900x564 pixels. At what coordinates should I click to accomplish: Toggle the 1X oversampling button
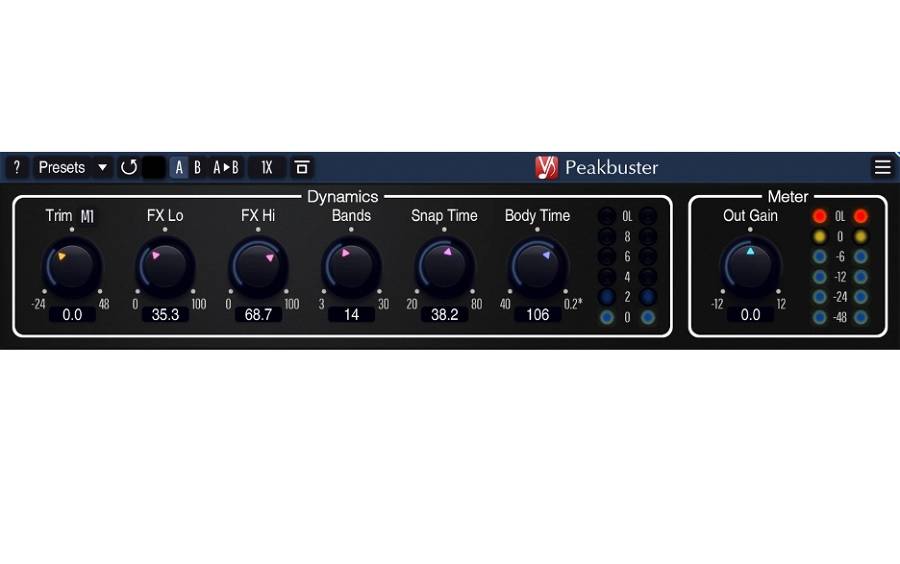click(267, 167)
